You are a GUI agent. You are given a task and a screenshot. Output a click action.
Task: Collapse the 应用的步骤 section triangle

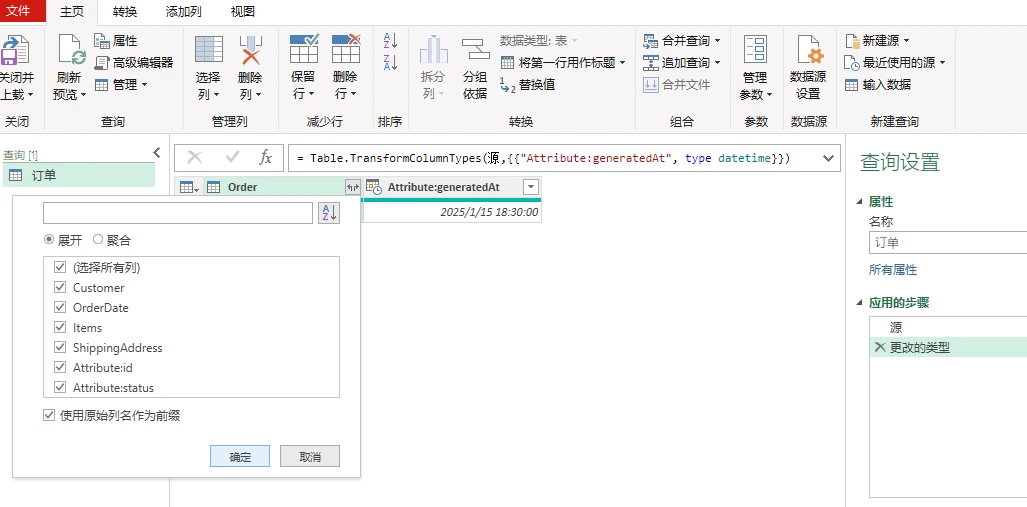(x=861, y=303)
